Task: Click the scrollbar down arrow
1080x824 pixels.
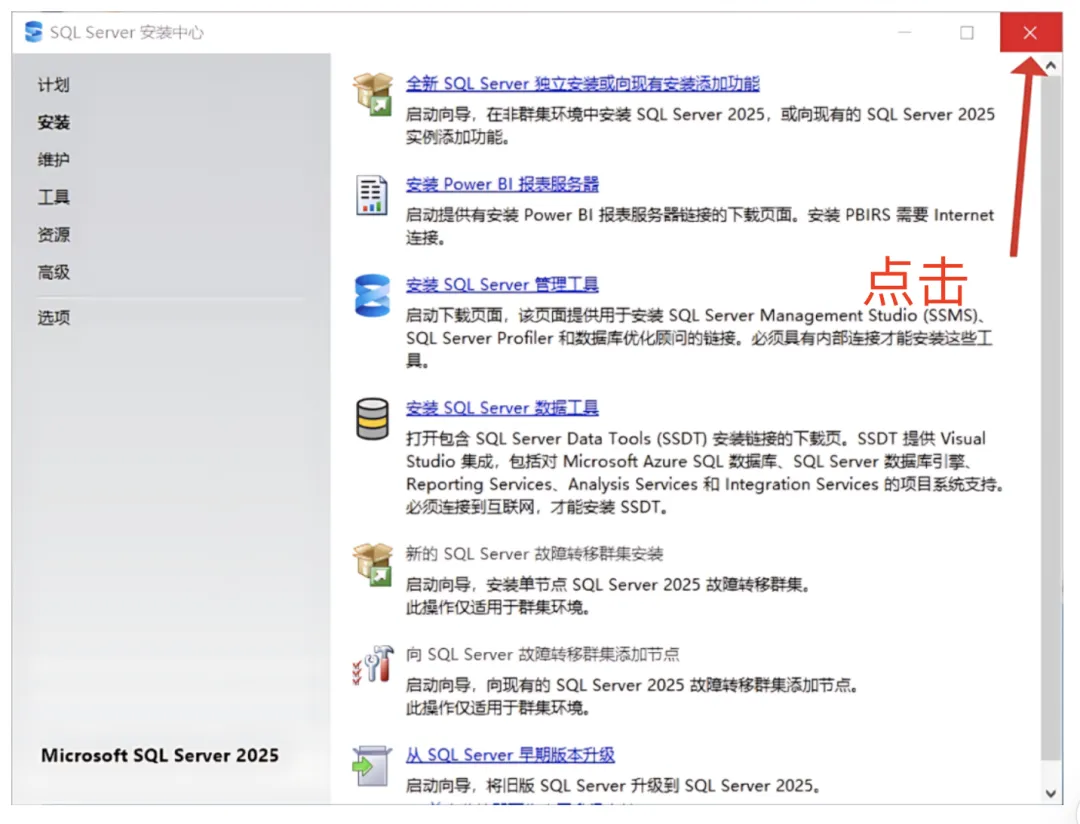Action: tap(1050, 793)
